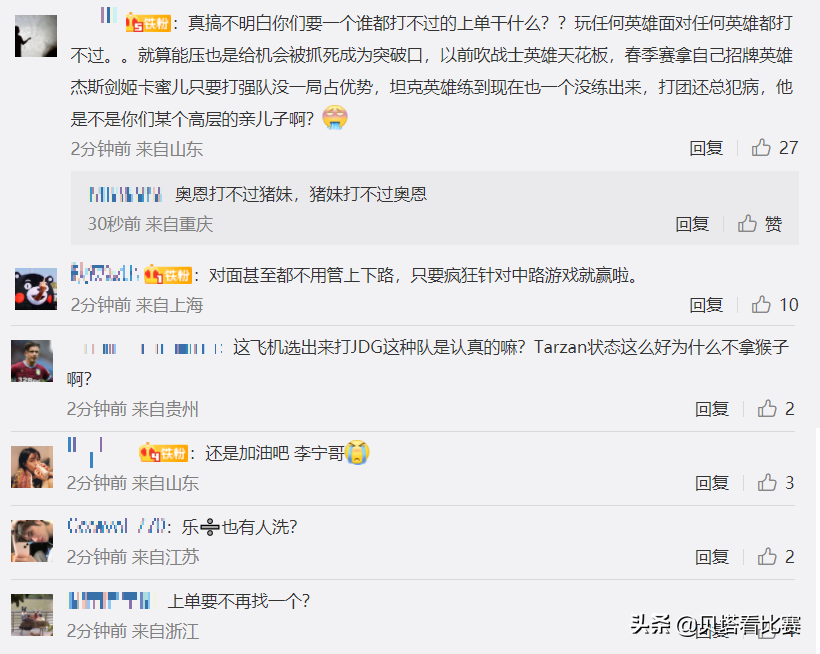Open the football player avatar profile
Viewport: 820px width, 654px height.
[32, 361]
